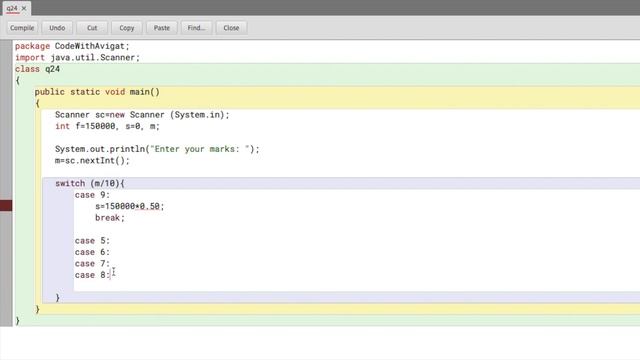Open the Find... dialog
Viewport: 640px width, 360px height.
[x=196, y=28]
